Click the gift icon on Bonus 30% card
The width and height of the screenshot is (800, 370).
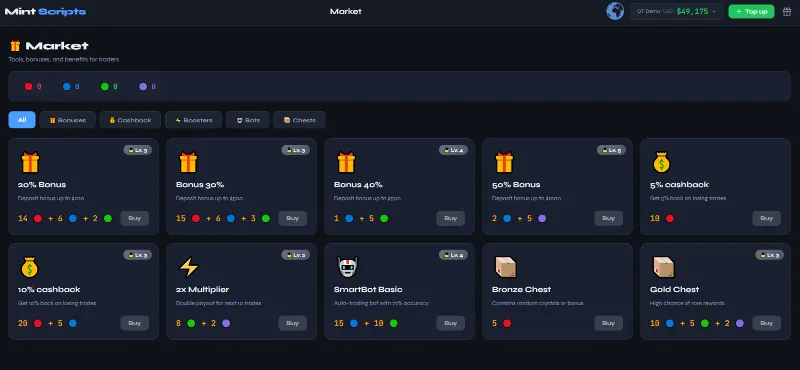188,162
